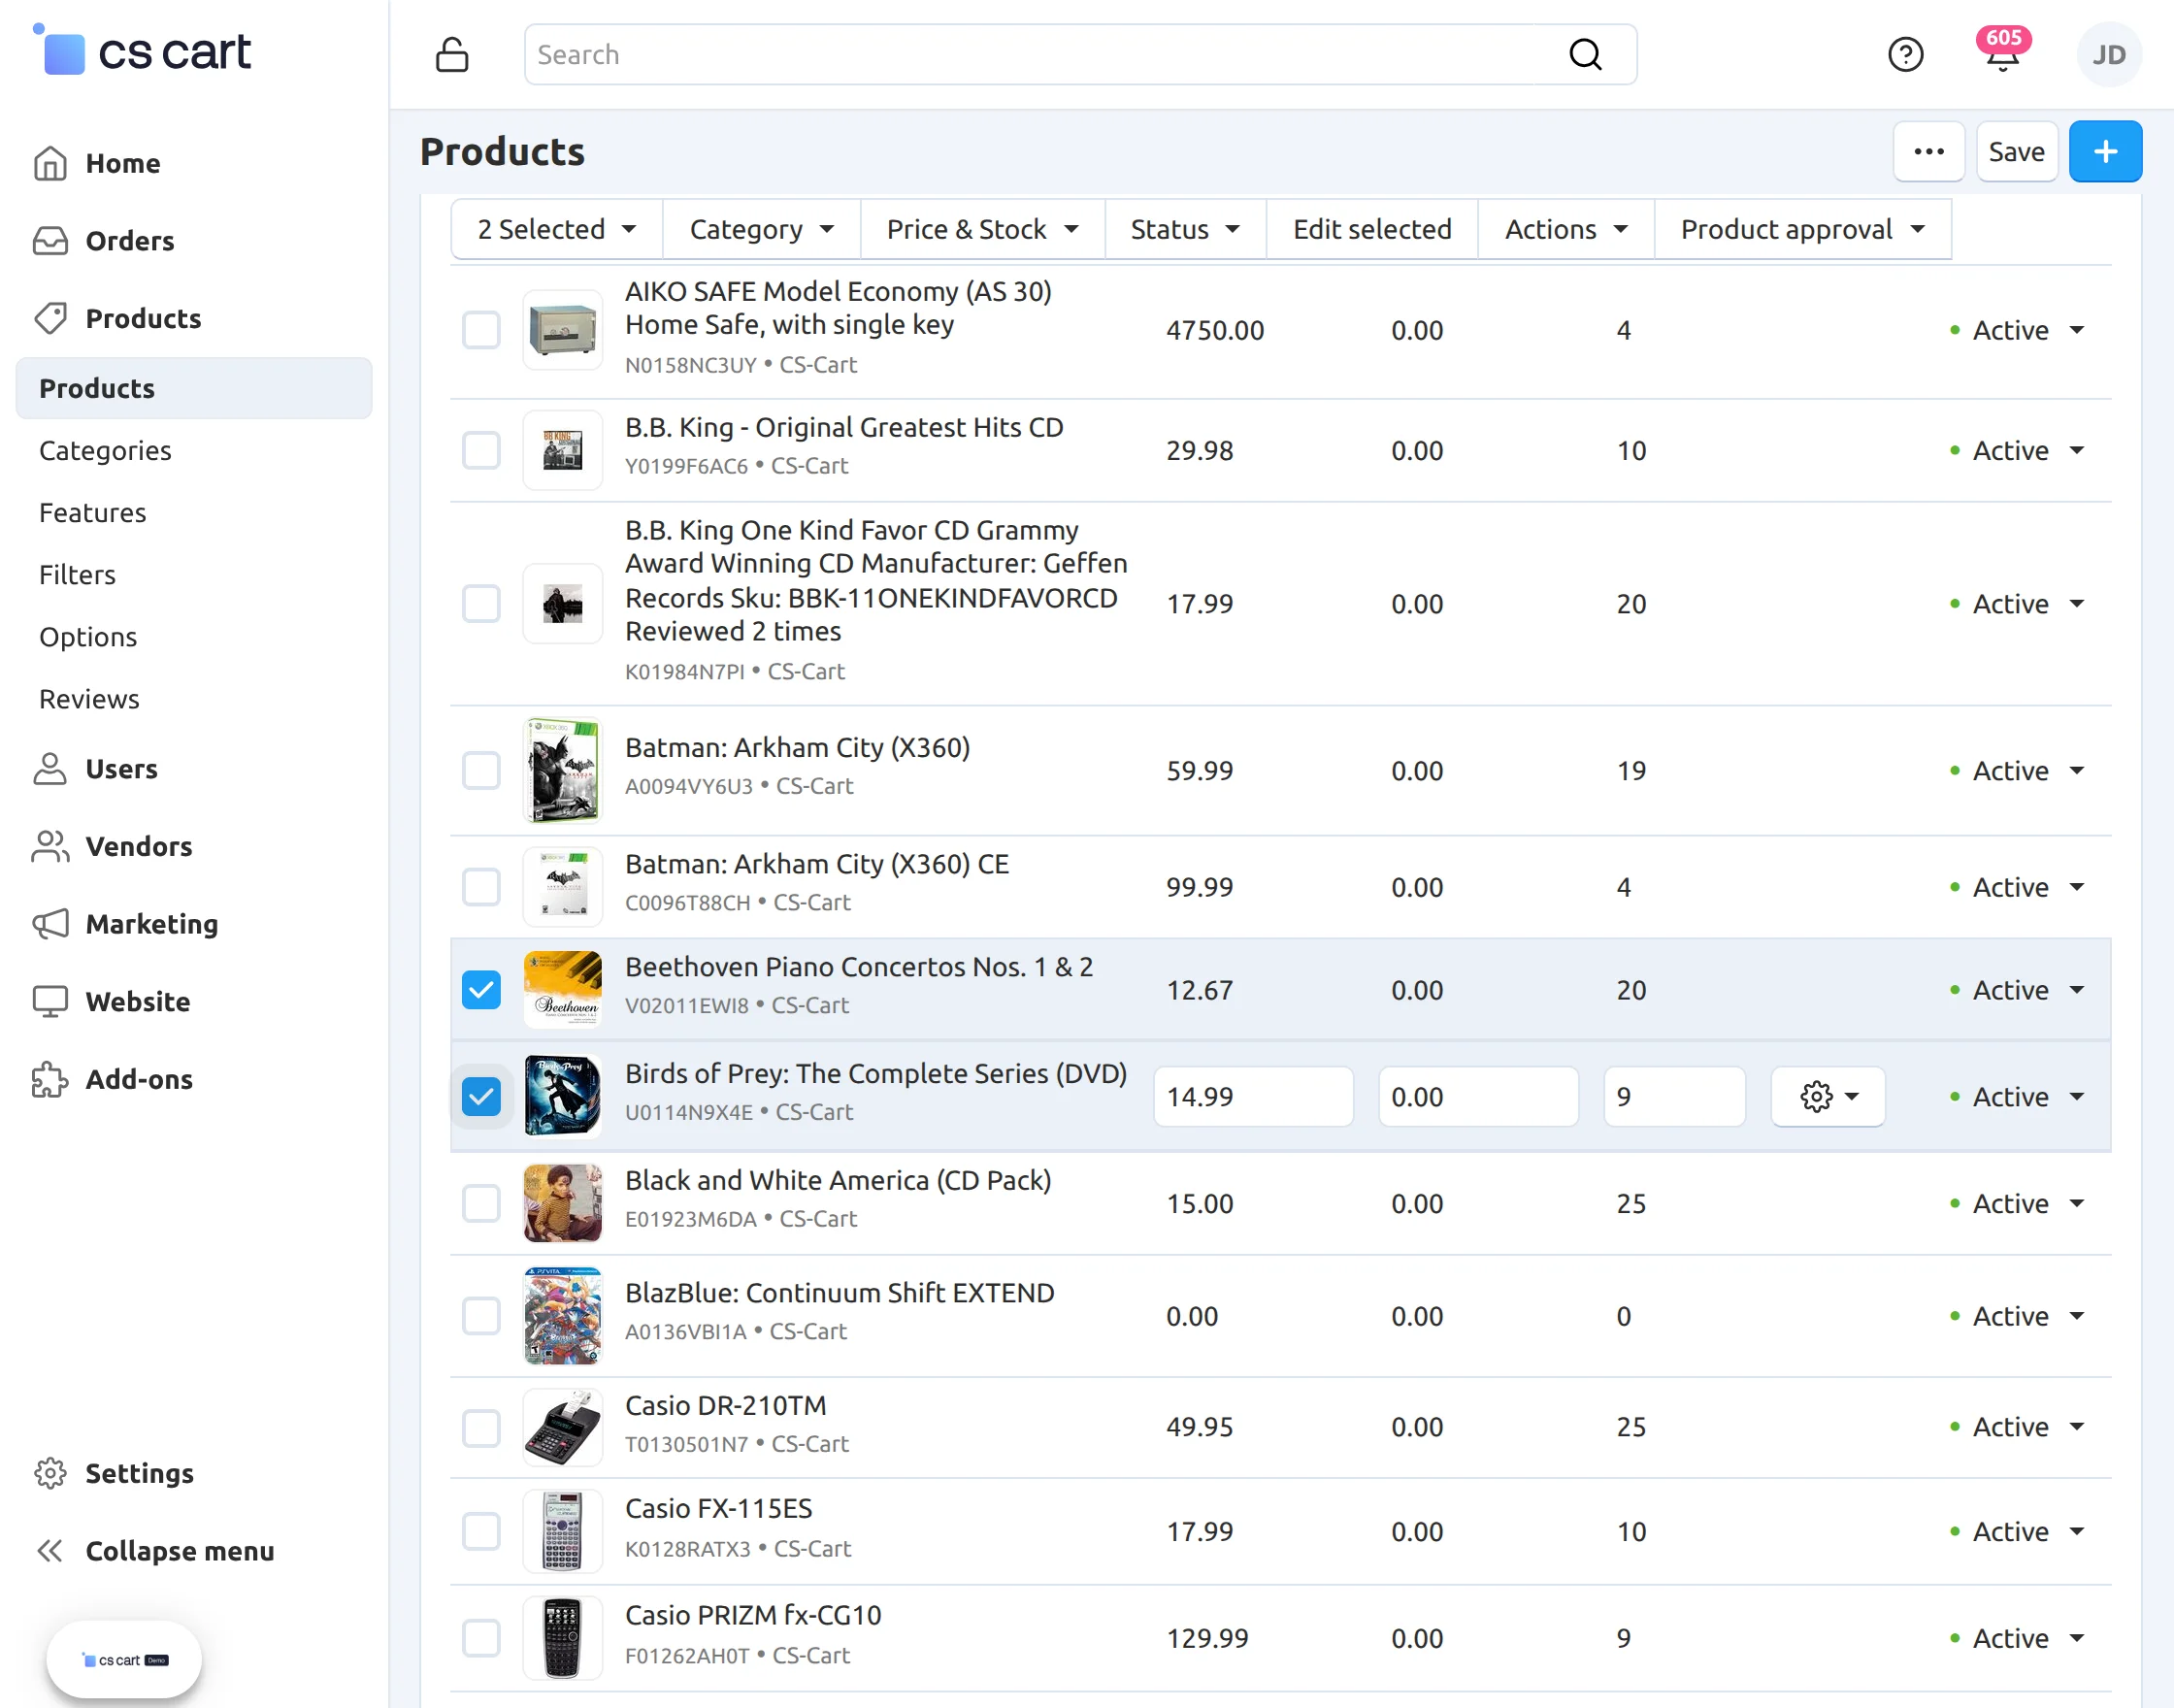Change Active status of Beethoven Piano Concertos
Viewport: 2174px width, 1708px height.
(2017, 990)
